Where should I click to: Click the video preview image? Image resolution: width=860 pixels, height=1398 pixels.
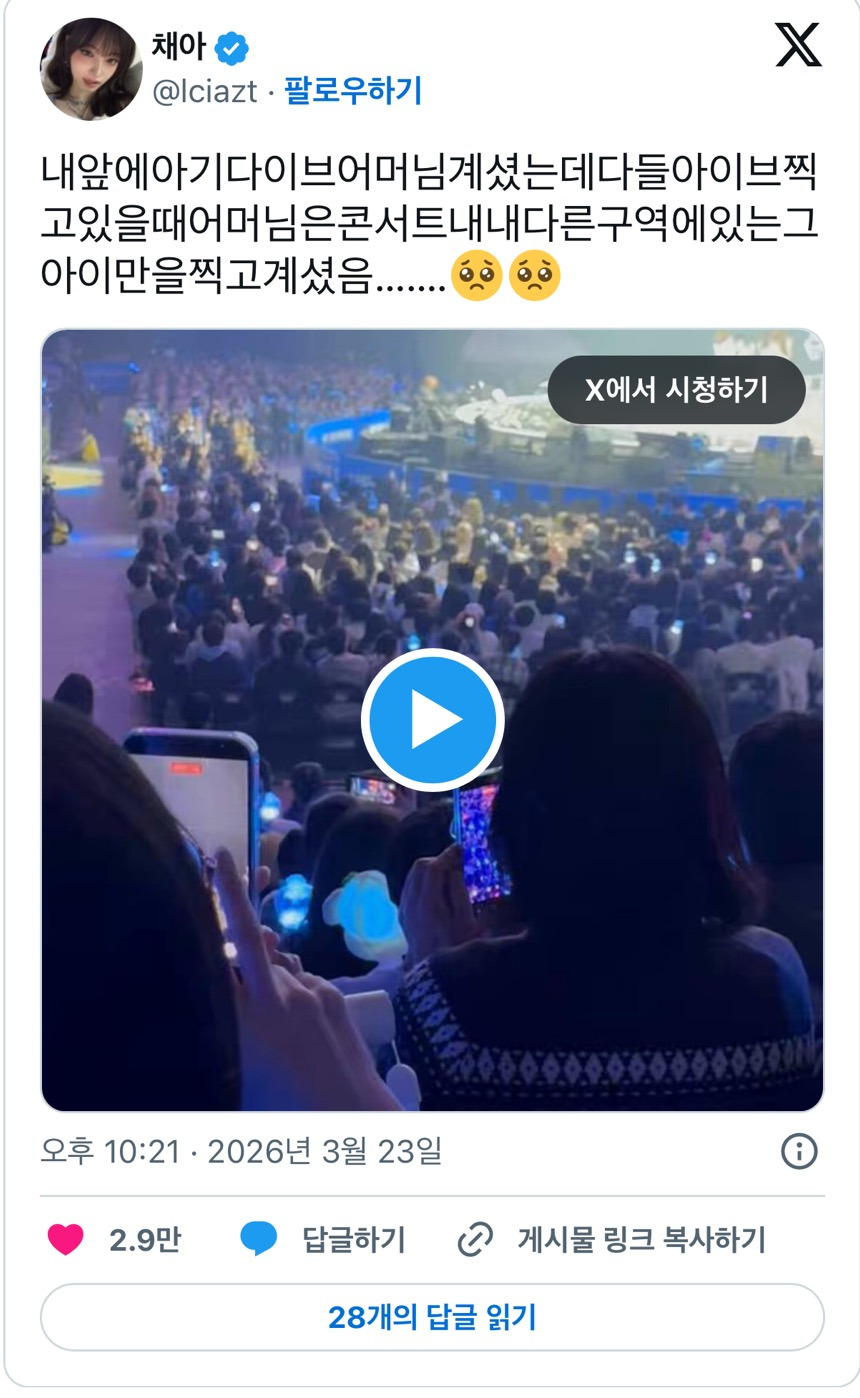[x=432, y=720]
